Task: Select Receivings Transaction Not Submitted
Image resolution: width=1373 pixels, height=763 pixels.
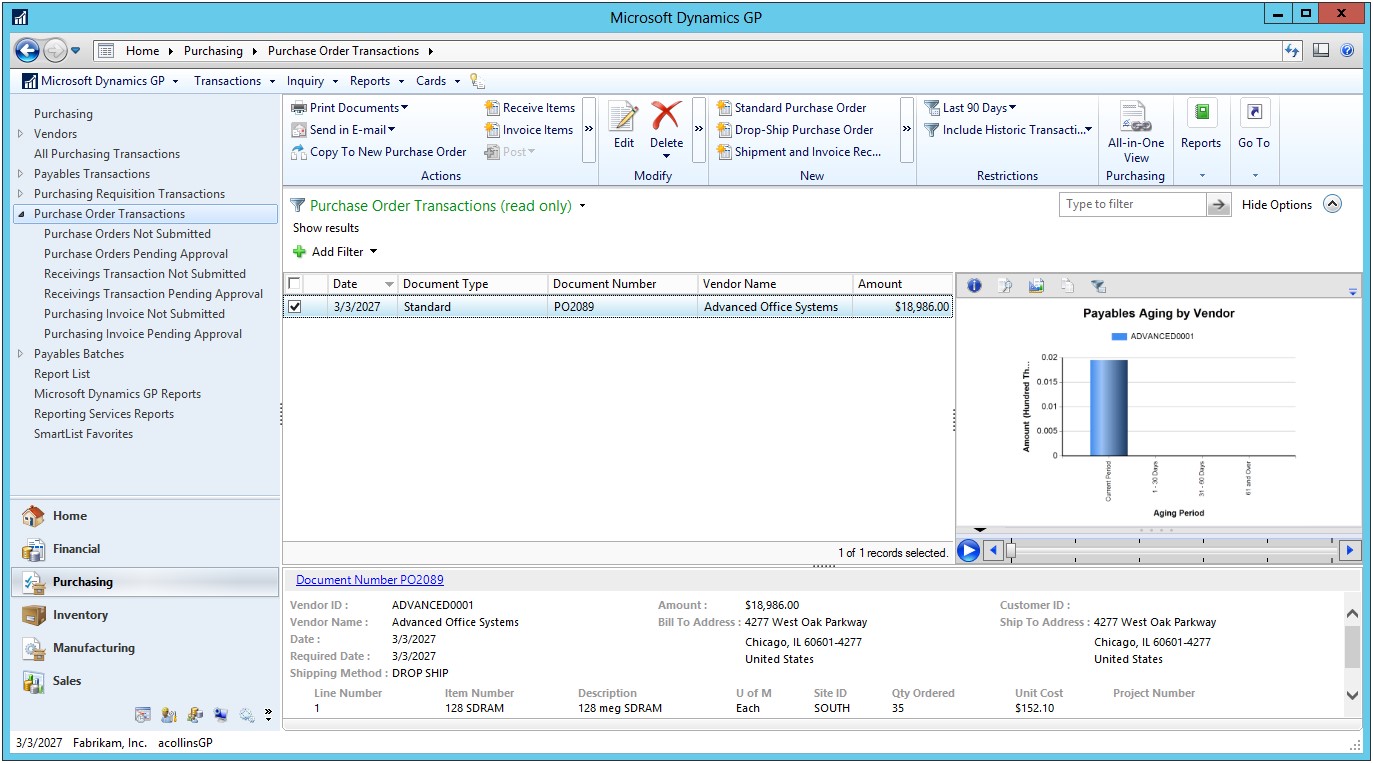Action: pos(145,274)
